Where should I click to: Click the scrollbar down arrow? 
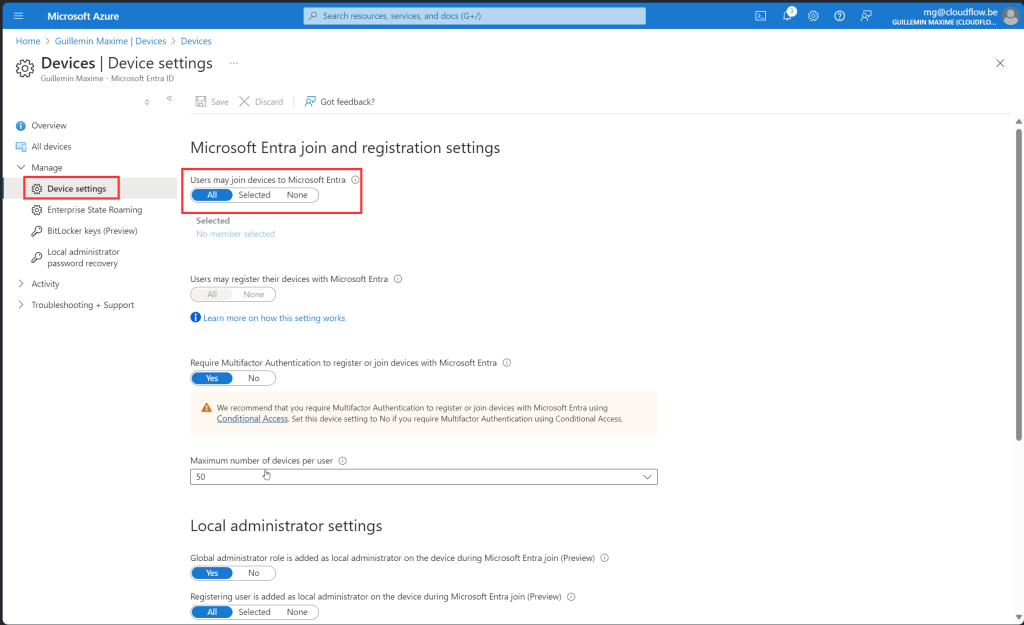pyautogui.click(x=1018, y=617)
